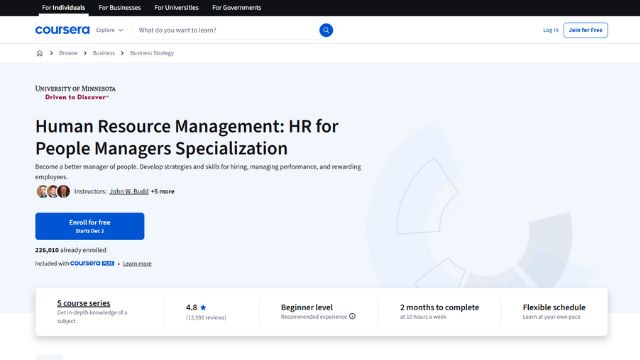The width and height of the screenshot is (640, 360).
Task: Open the 5 course series link
Action: click(84, 303)
